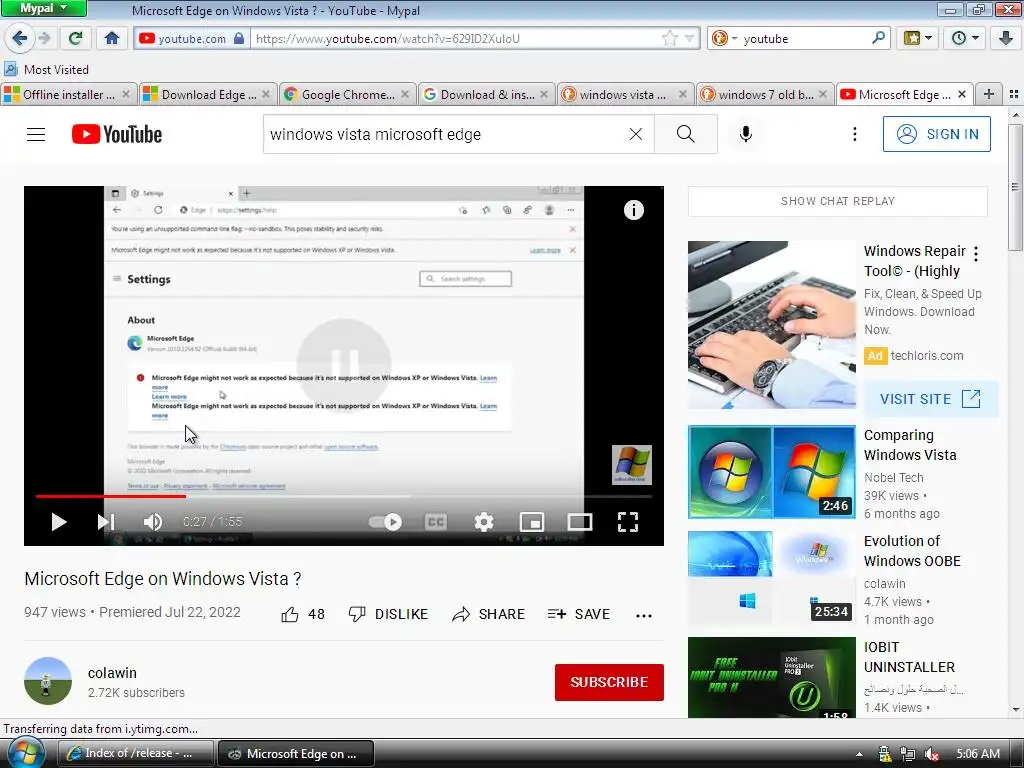Screen dimensions: 1024x768
Task: Click the DISLIKE button
Action: pyautogui.click(x=388, y=615)
